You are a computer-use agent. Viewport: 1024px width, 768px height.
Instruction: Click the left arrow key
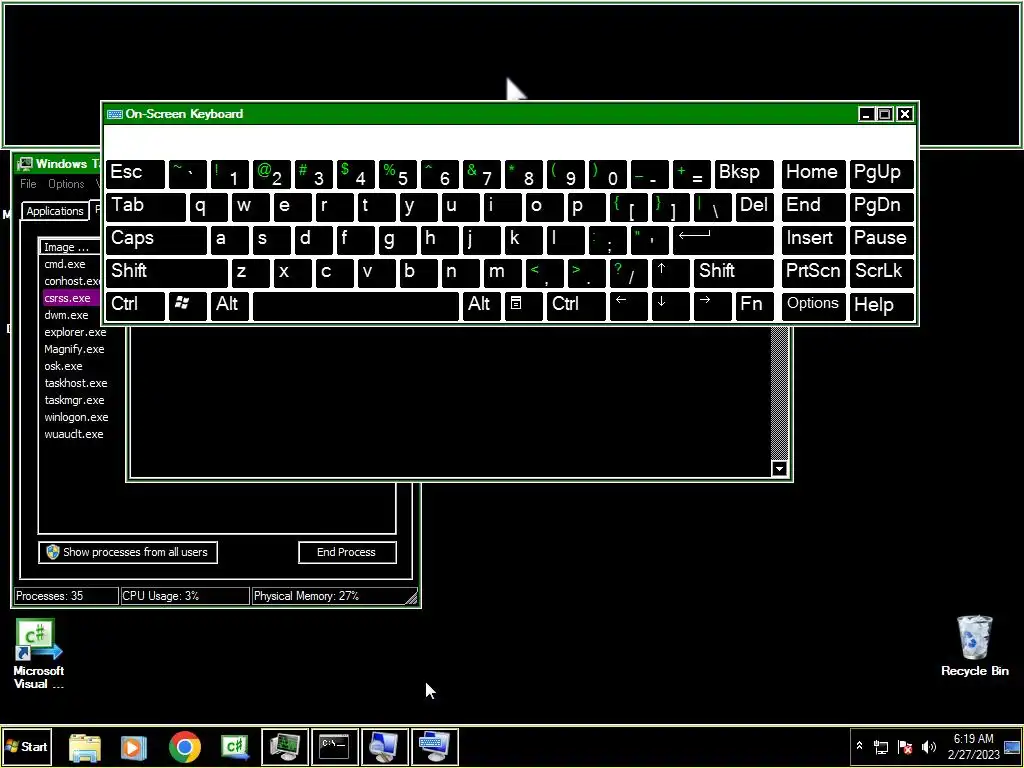628,306
